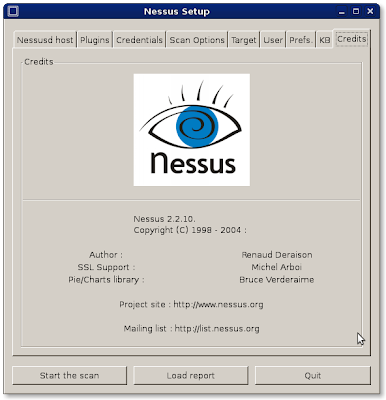Image resolution: width=386 pixels, height=400 pixels.
Task: Click the Author : label
Action: [106, 255]
